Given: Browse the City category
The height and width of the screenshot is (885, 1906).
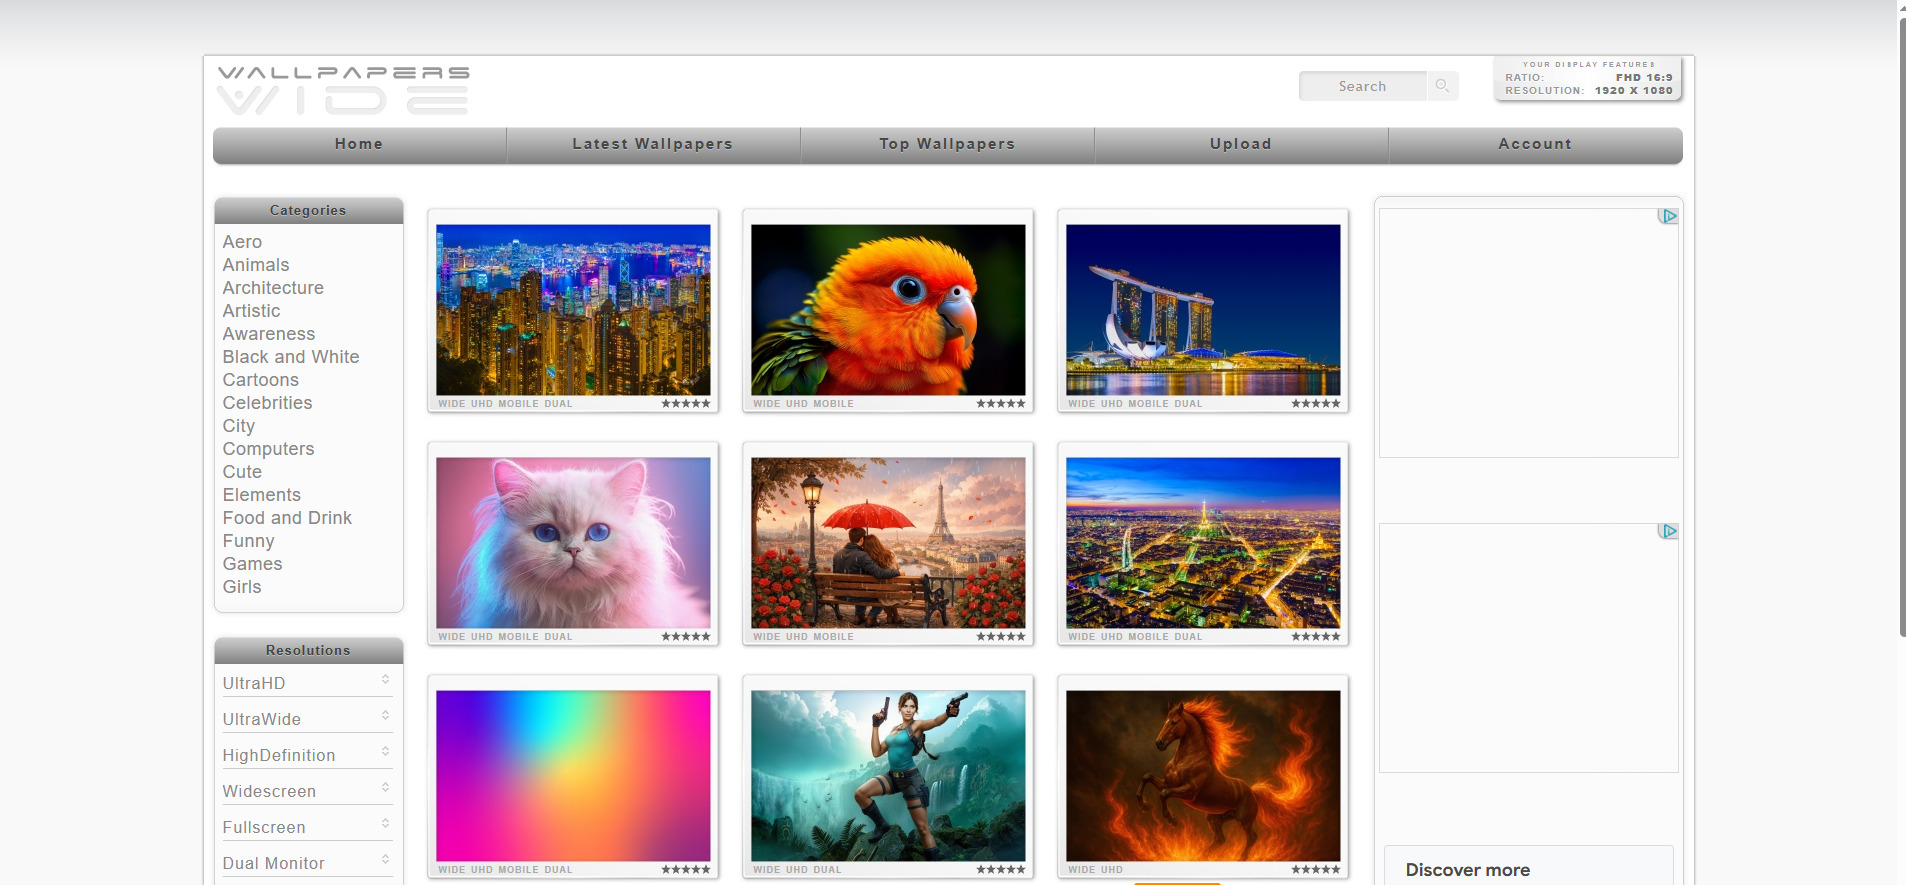Looking at the screenshot, I should (239, 426).
